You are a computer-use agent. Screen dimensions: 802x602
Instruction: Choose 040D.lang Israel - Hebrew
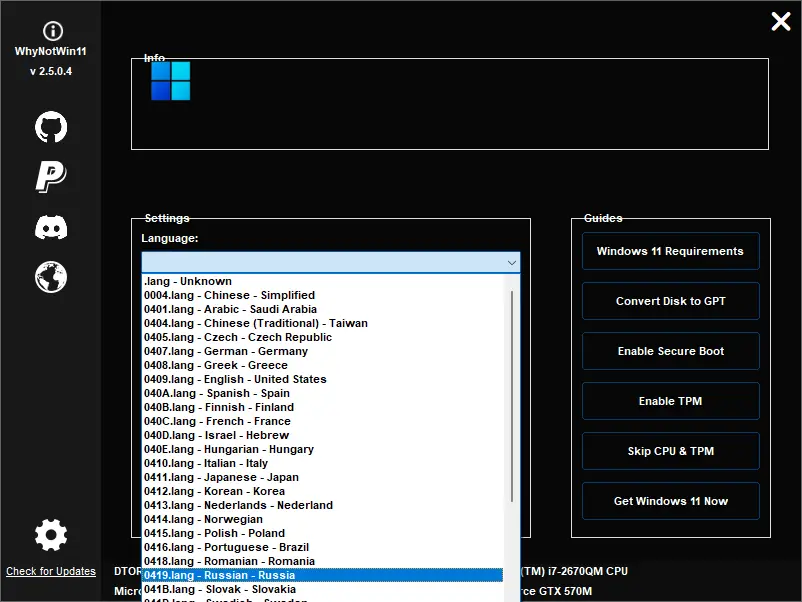click(323, 435)
